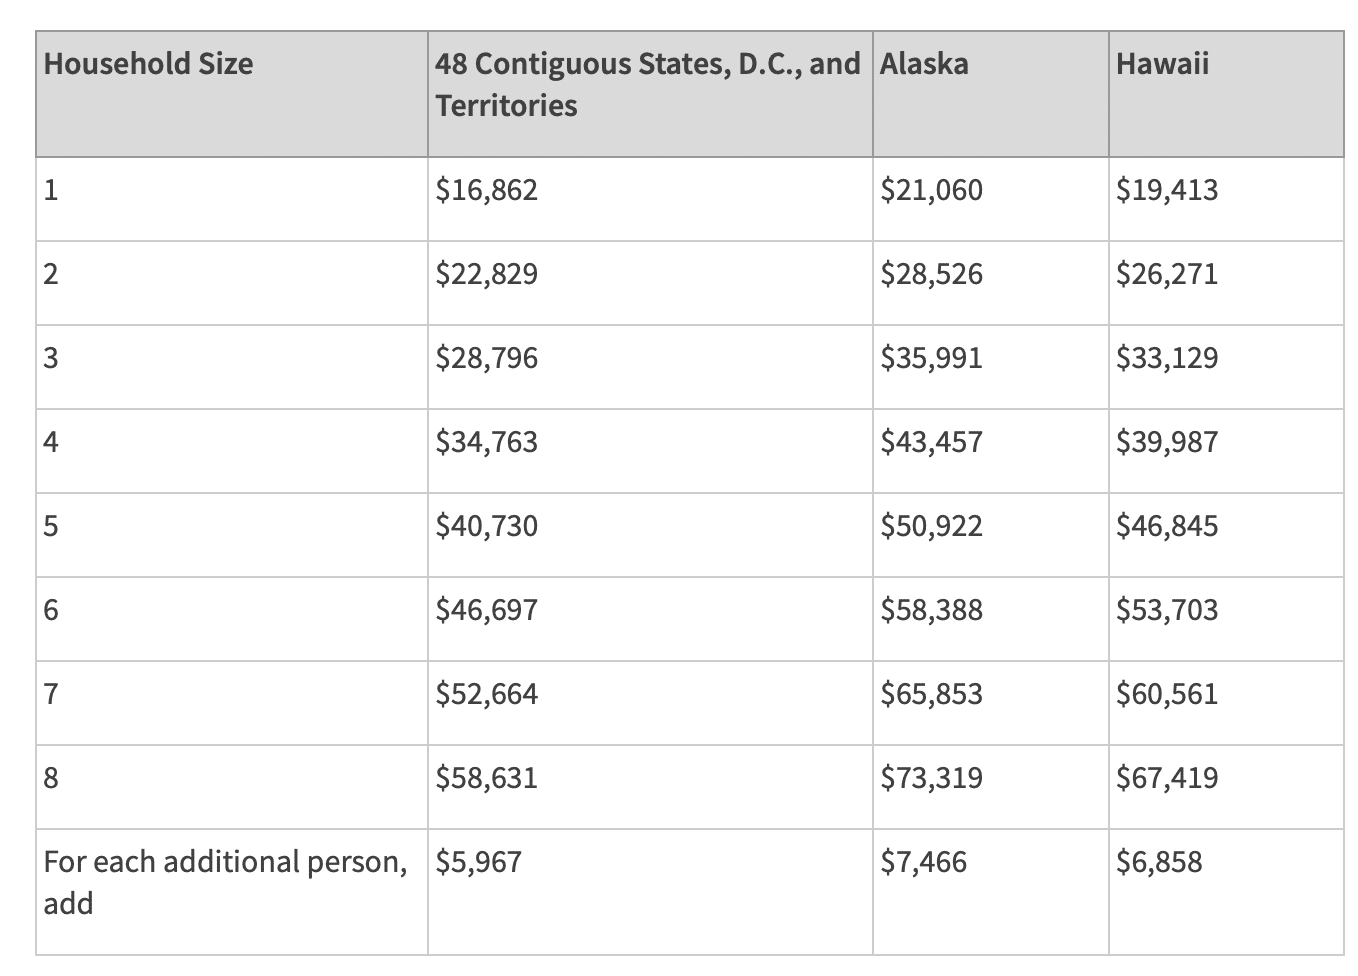Click Alaska value $35,991
Screen dimensions: 1358x976
coord(932,358)
